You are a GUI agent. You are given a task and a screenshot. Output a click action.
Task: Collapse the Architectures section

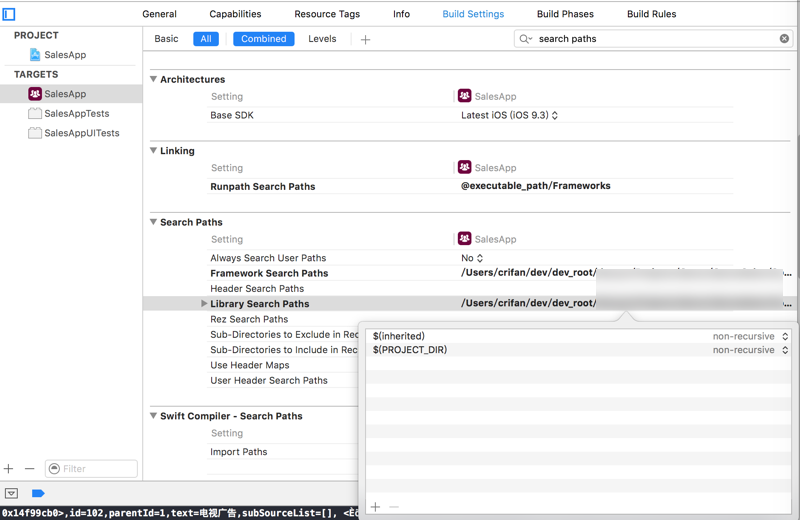click(x=153, y=79)
